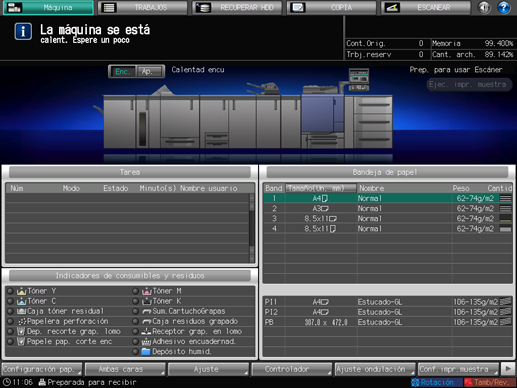Click the Tarea list vertical scrollbar
The width and height of the screenshot is (517, 388).
coord(252,228)
